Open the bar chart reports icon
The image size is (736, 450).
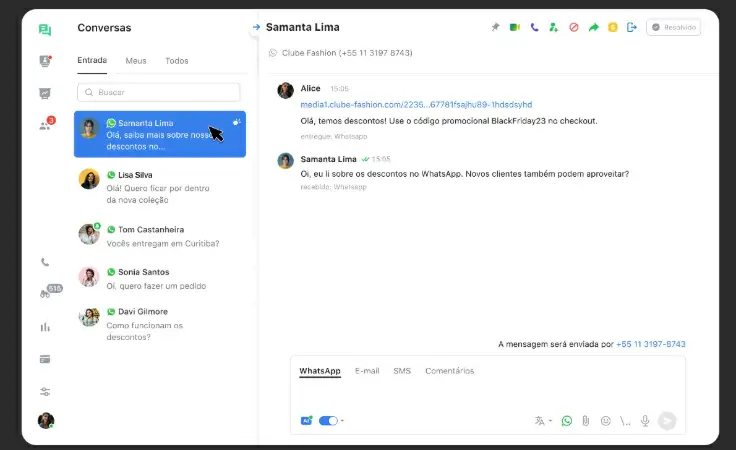[x=45, y=327]
